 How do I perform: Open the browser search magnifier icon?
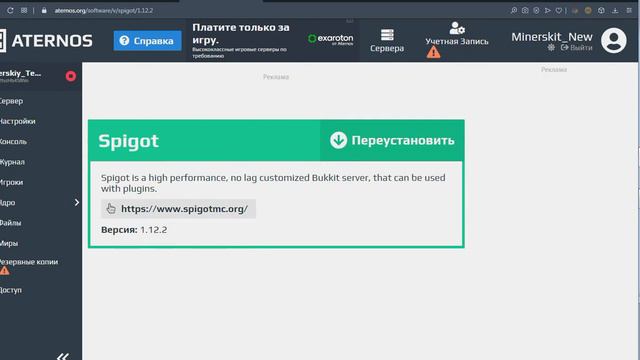click(x=514, y=11)
